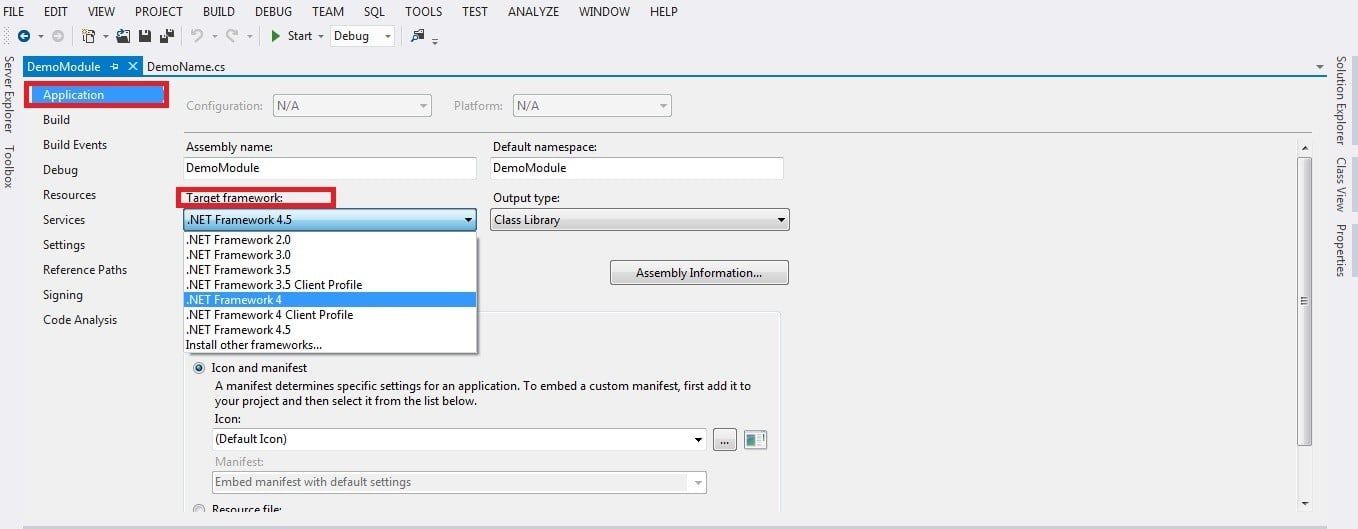Click the New Project toolbar icon

tap(89, 36)
